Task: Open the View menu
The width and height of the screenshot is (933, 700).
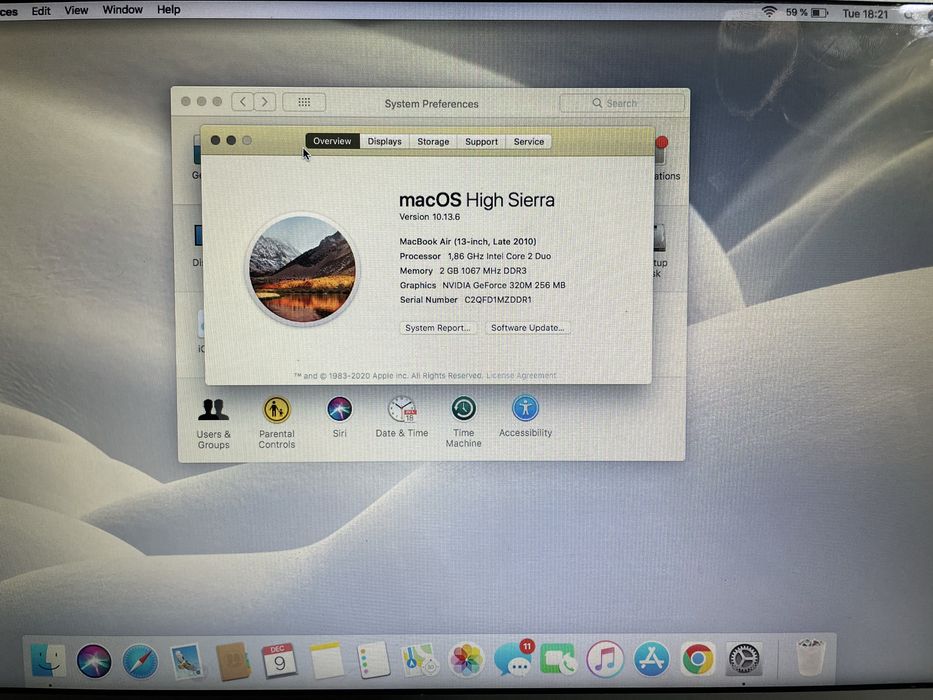Action: (x=76, y=10)
